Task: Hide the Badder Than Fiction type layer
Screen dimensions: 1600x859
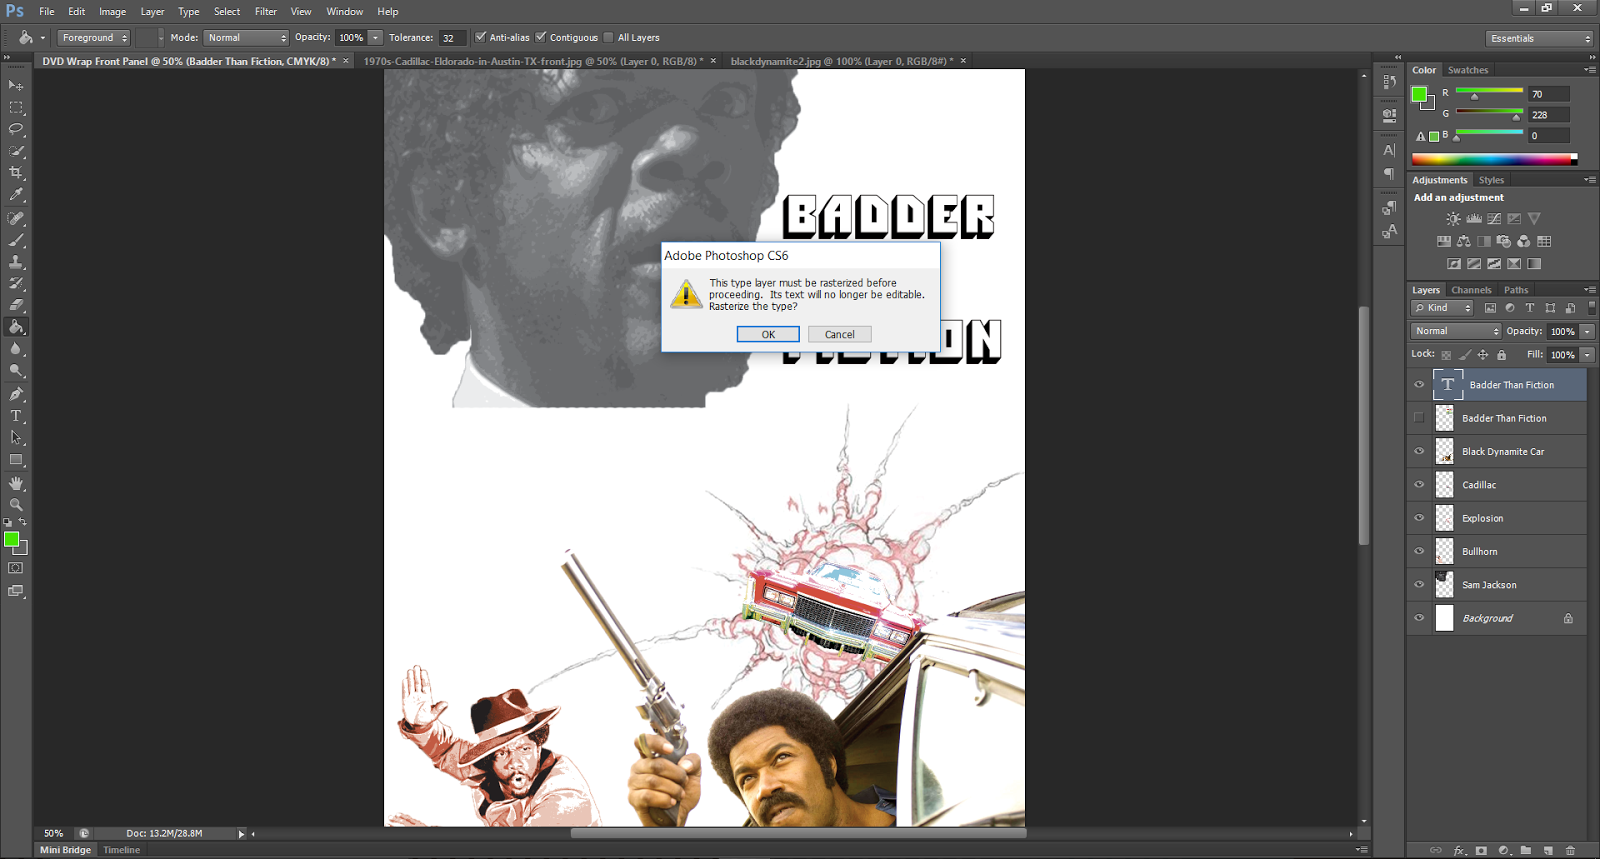Action: click(1419, 385)
